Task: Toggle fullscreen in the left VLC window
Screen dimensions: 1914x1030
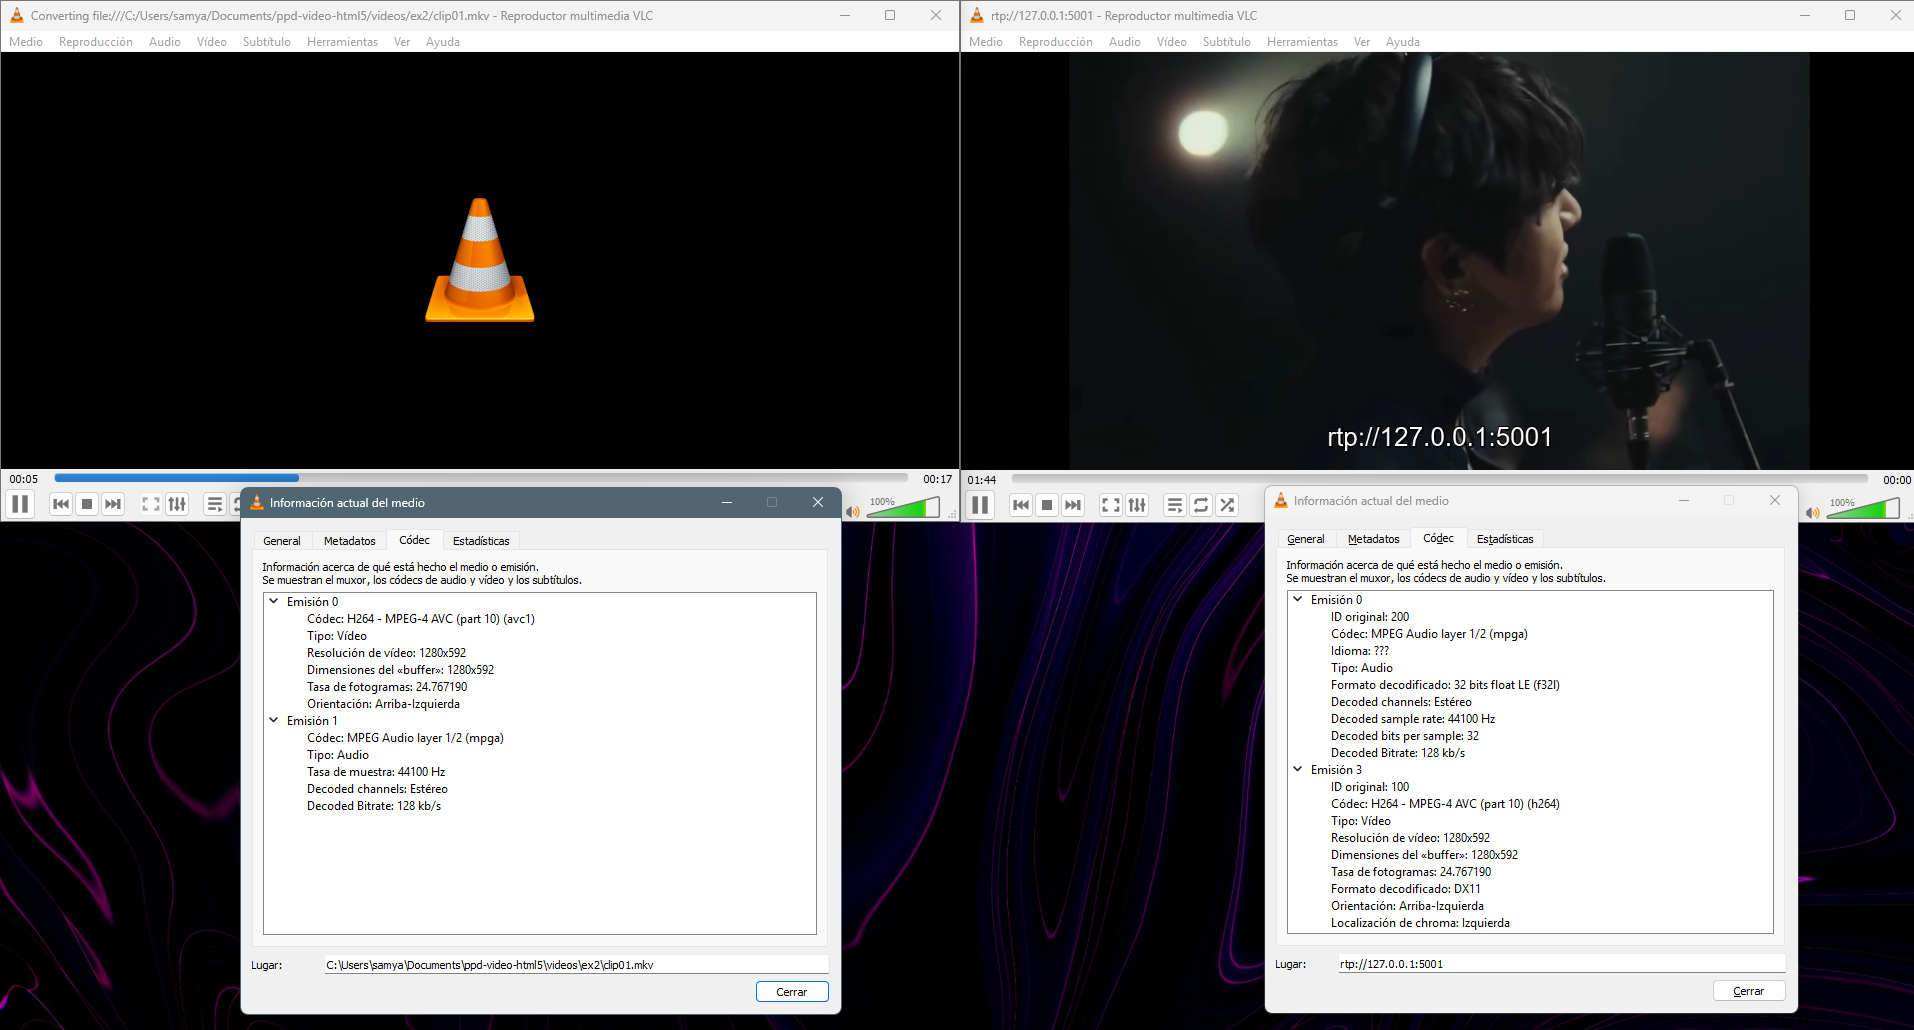Action: pos(151,504)
